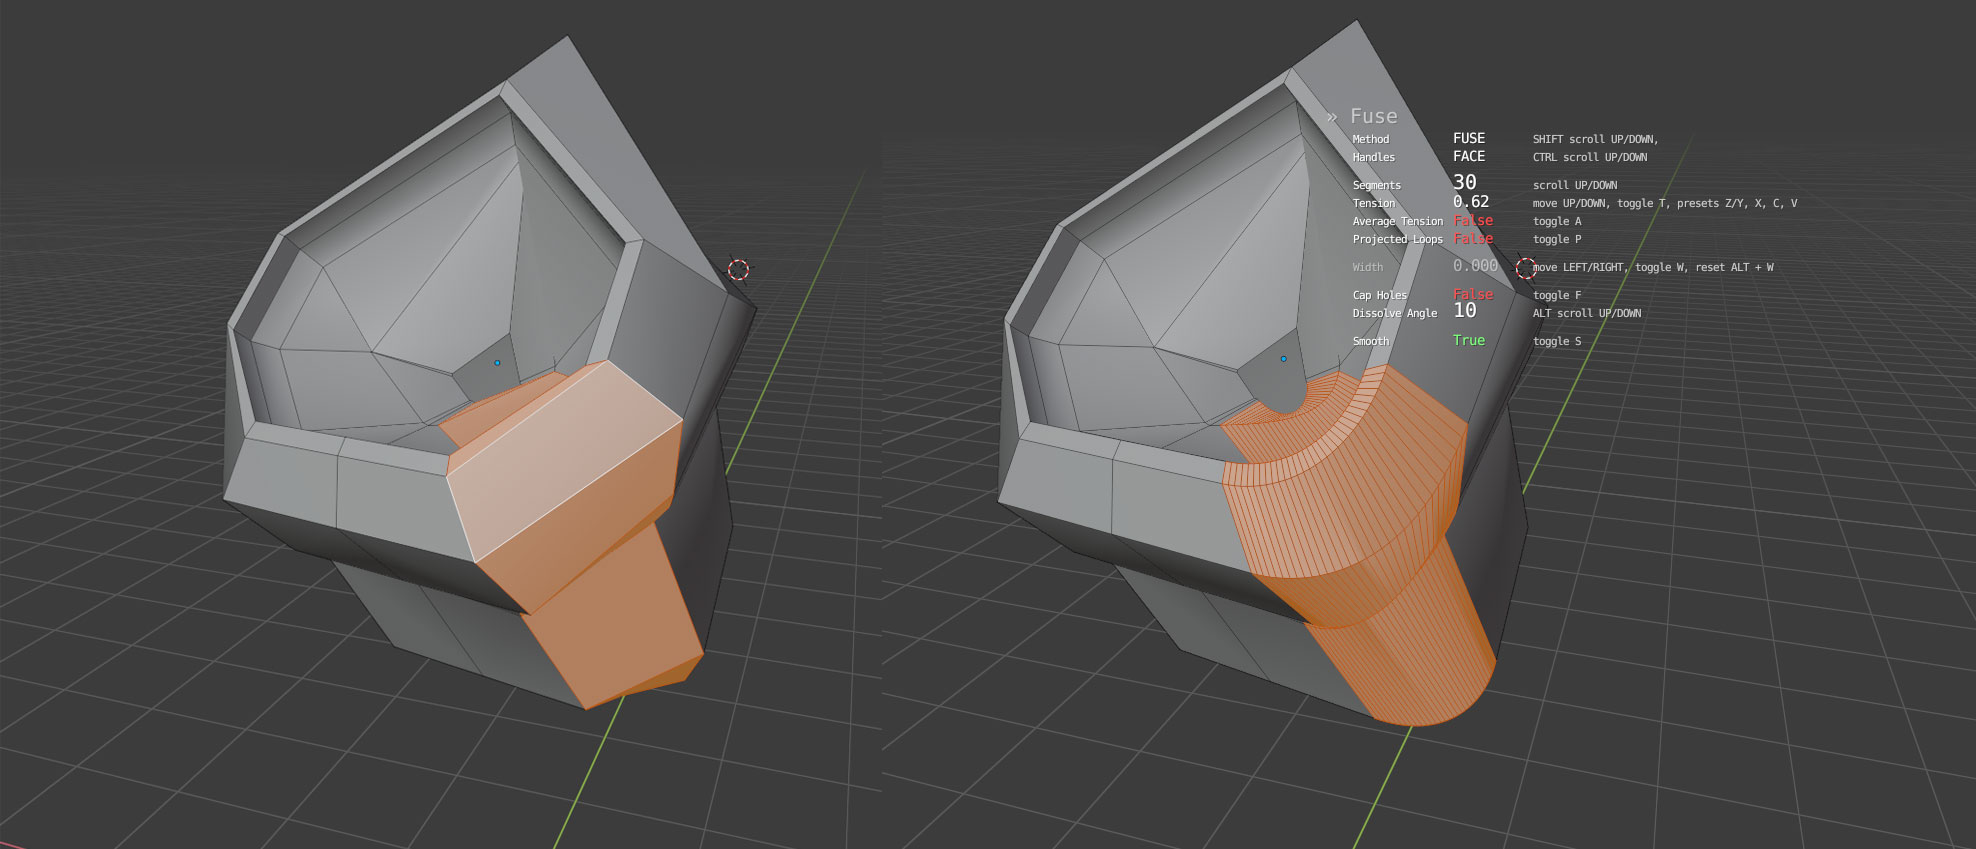The width and height of the screenshot is (1976, 849).
Task: Click the Width value 0.000
Action: point(1475,266)
